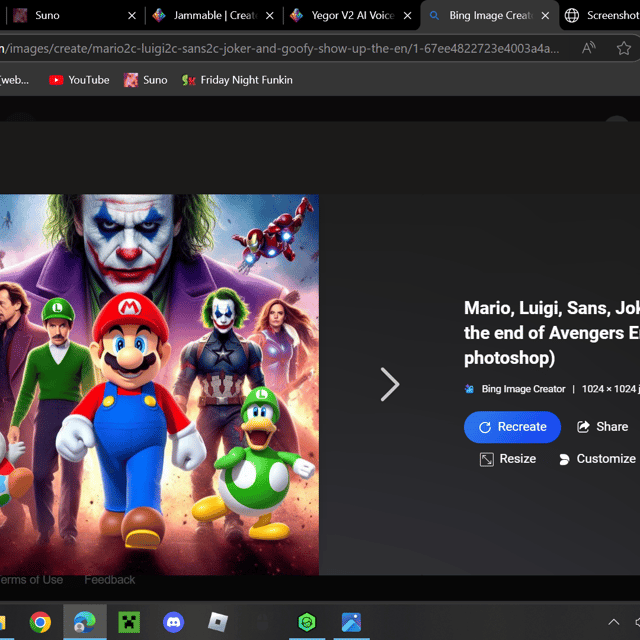Click the Recreate button
Image resolution: width=640 pixels, height=640 pixels.
click(512, 427)
